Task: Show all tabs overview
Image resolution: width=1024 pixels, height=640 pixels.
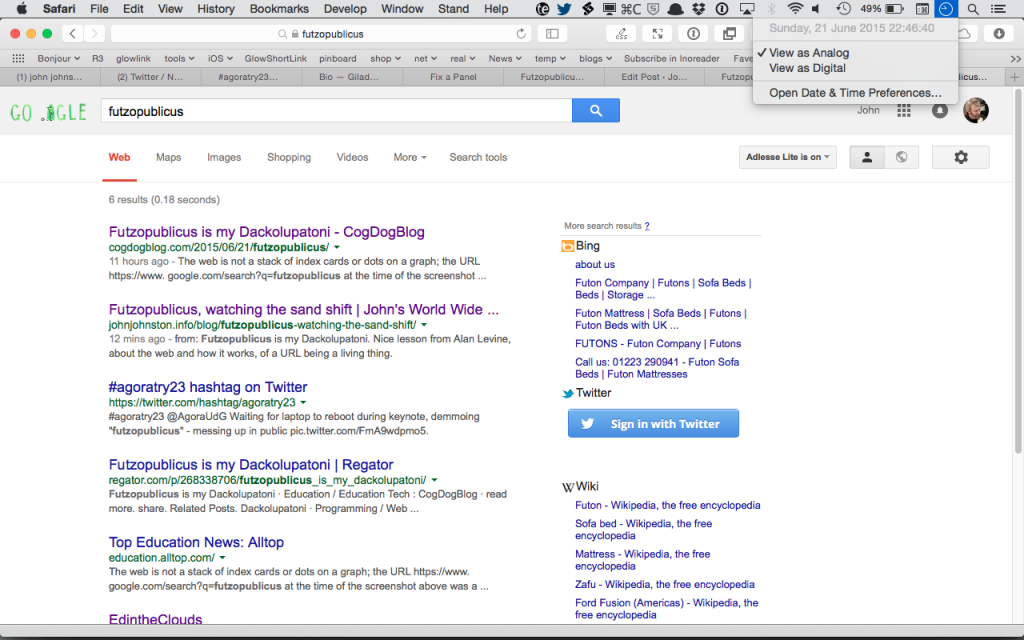Action: click(x=729, y=33)
